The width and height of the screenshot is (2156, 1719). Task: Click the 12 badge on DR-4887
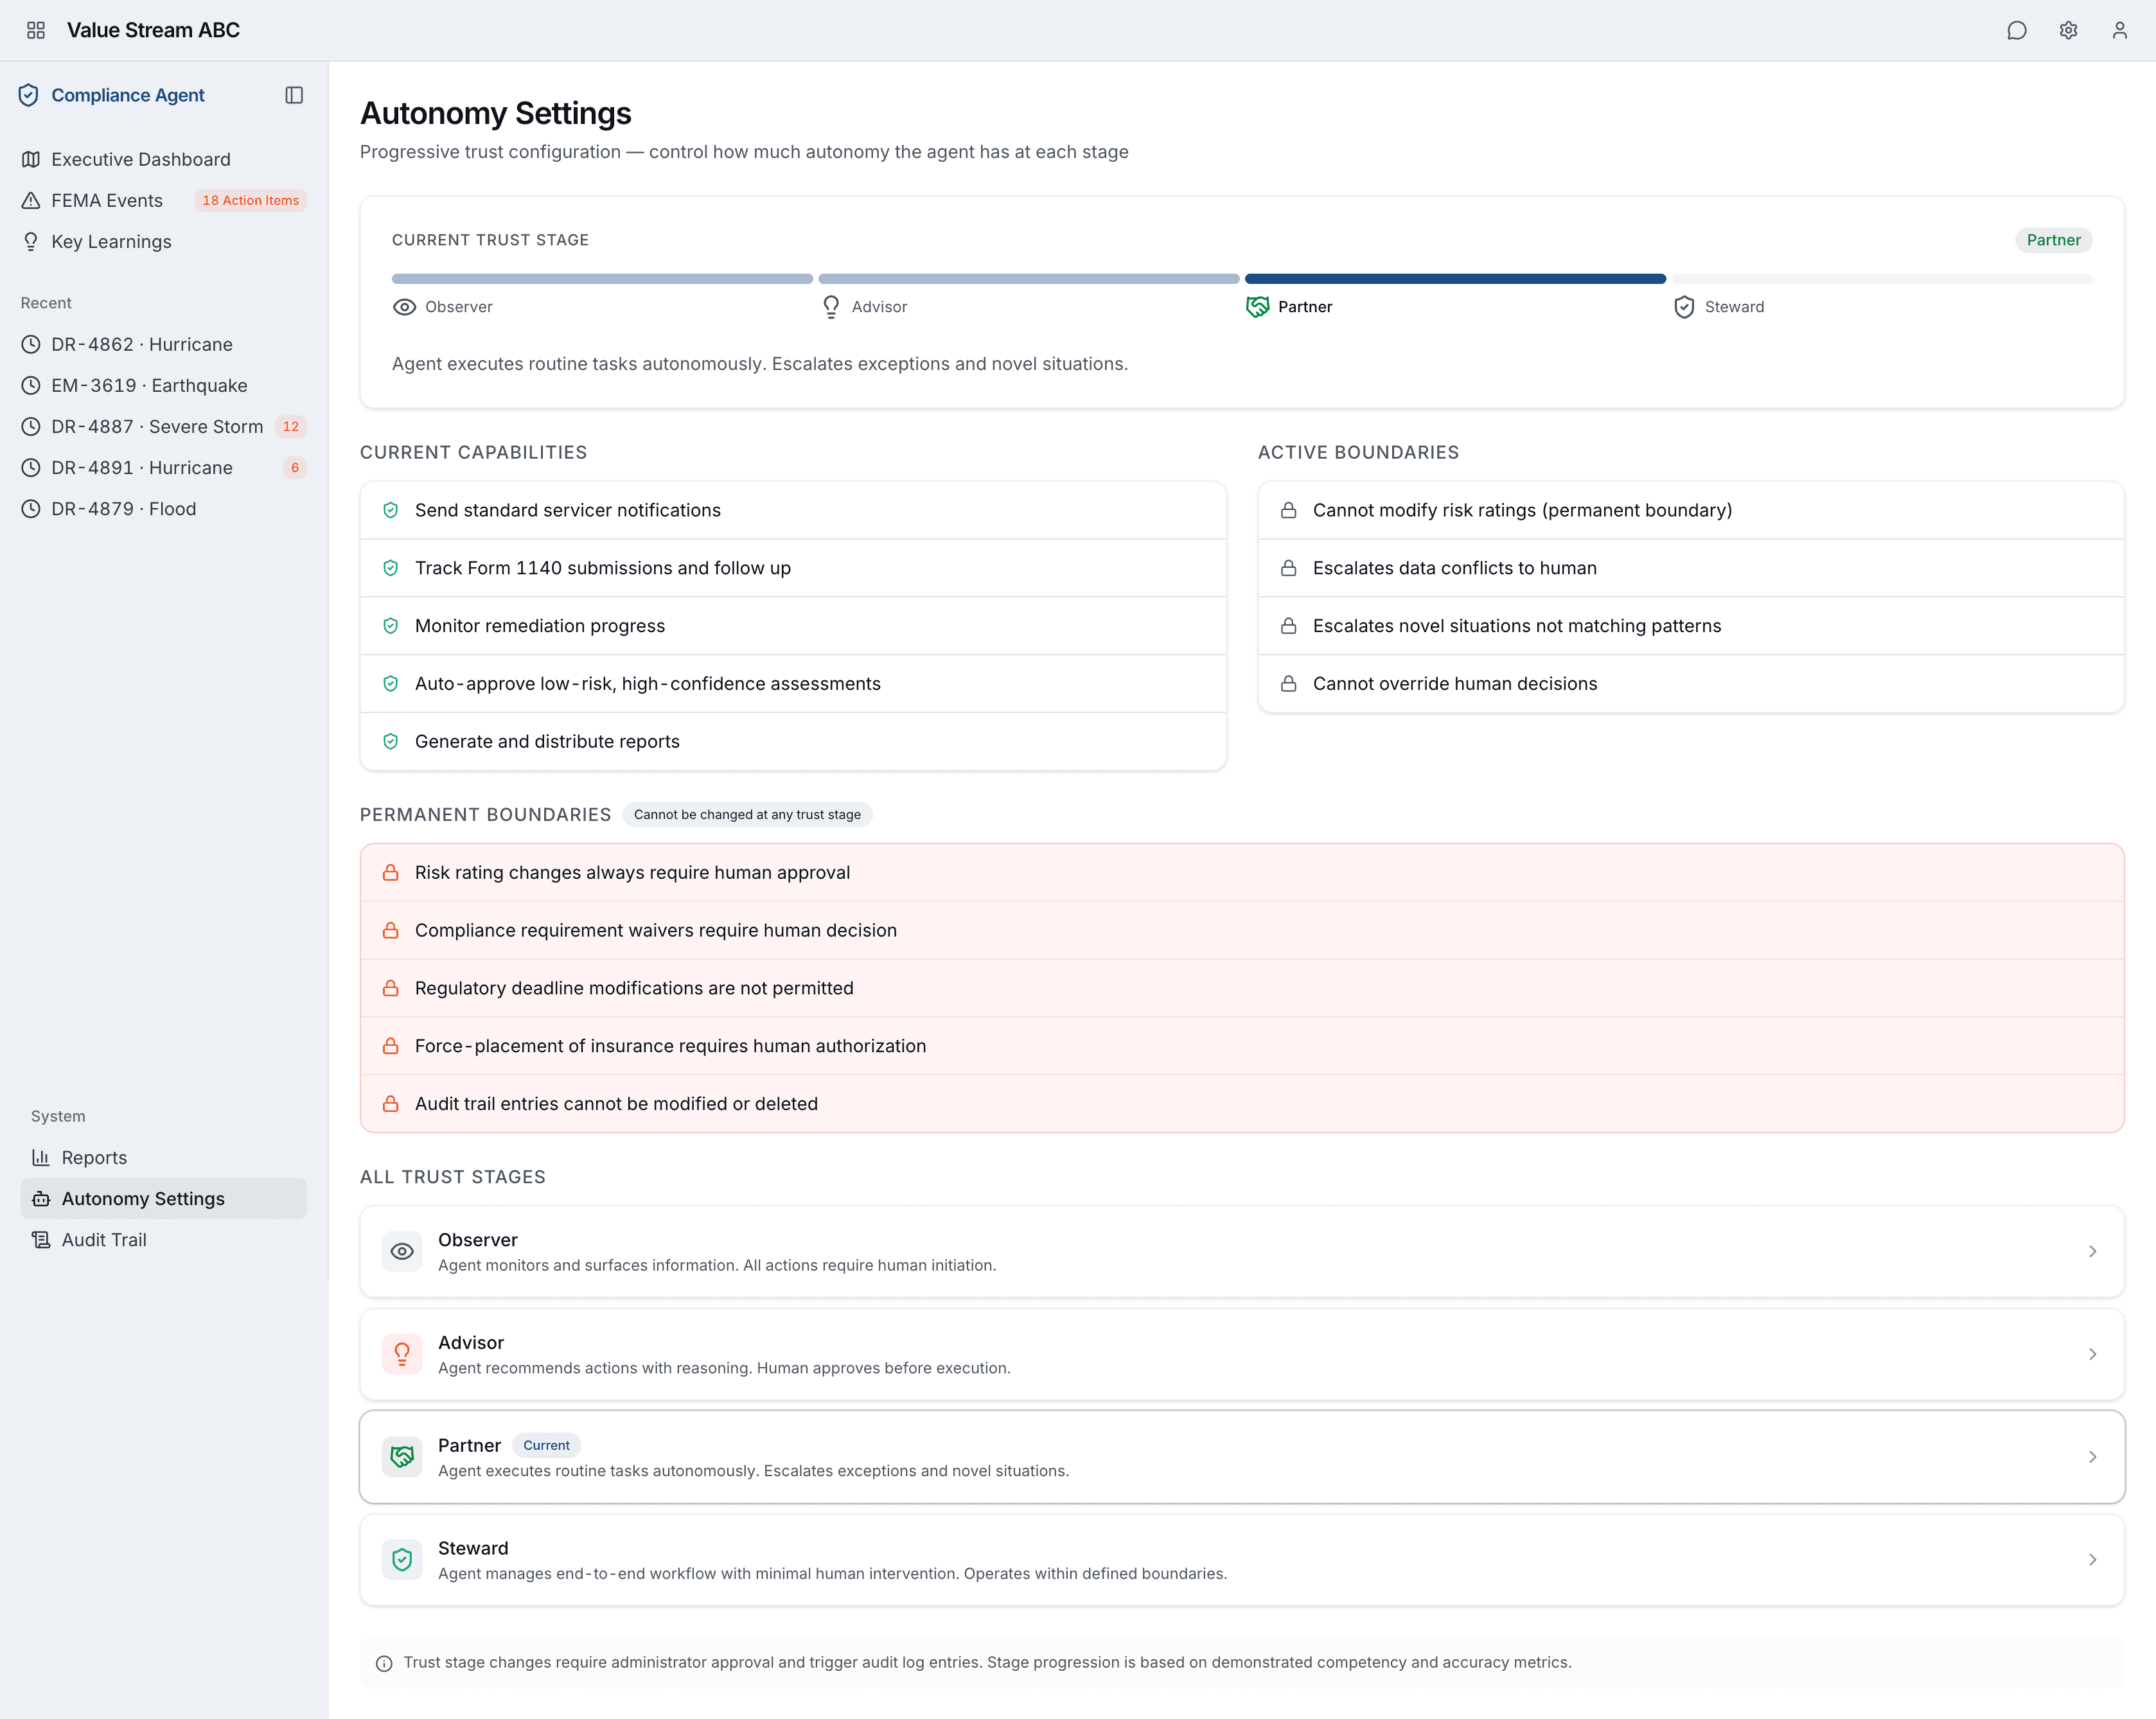290,426
